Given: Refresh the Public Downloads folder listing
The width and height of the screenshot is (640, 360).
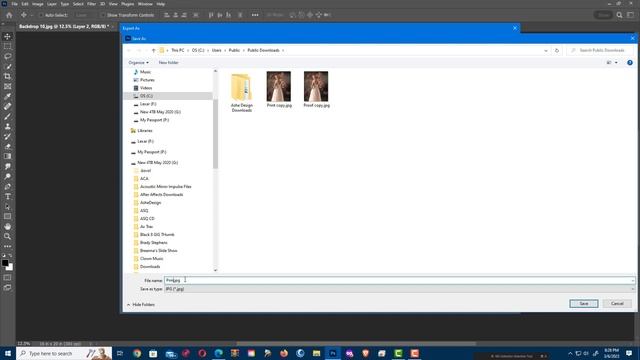Looking at the screenshot, I should pos(557,50).
